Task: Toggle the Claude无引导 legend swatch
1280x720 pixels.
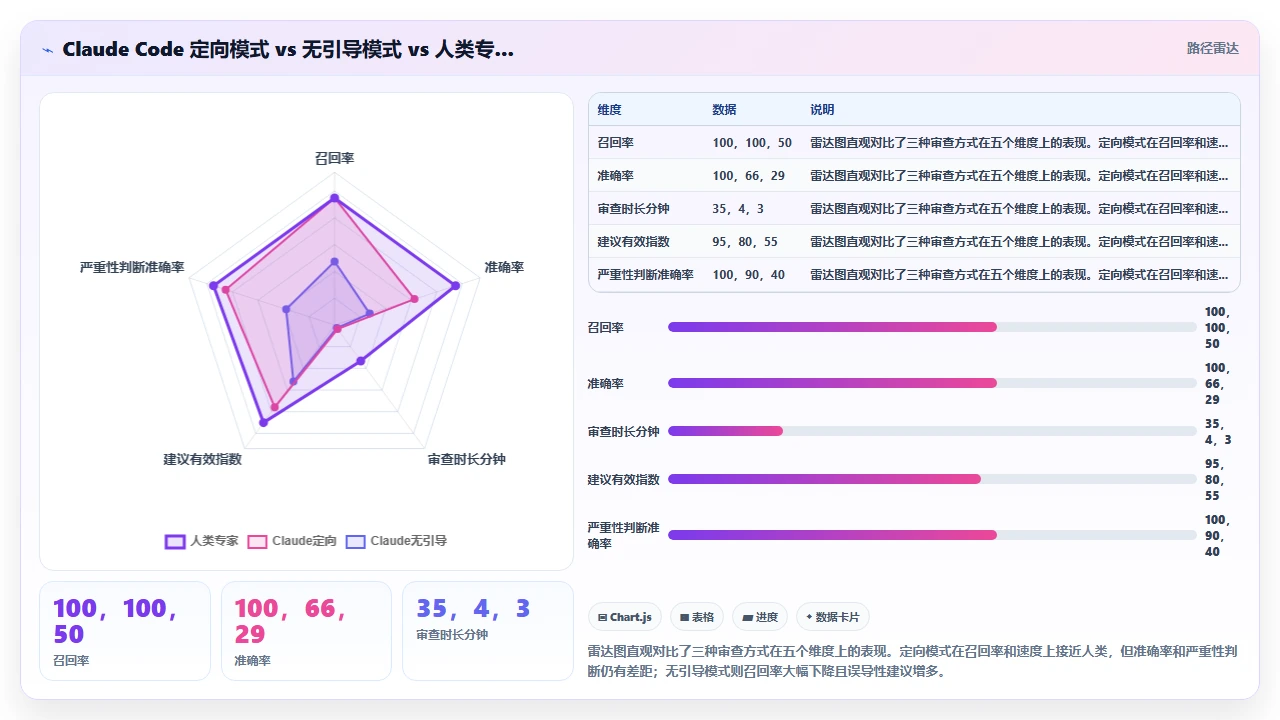Action: pyautogui.click(x=356, y=541)
